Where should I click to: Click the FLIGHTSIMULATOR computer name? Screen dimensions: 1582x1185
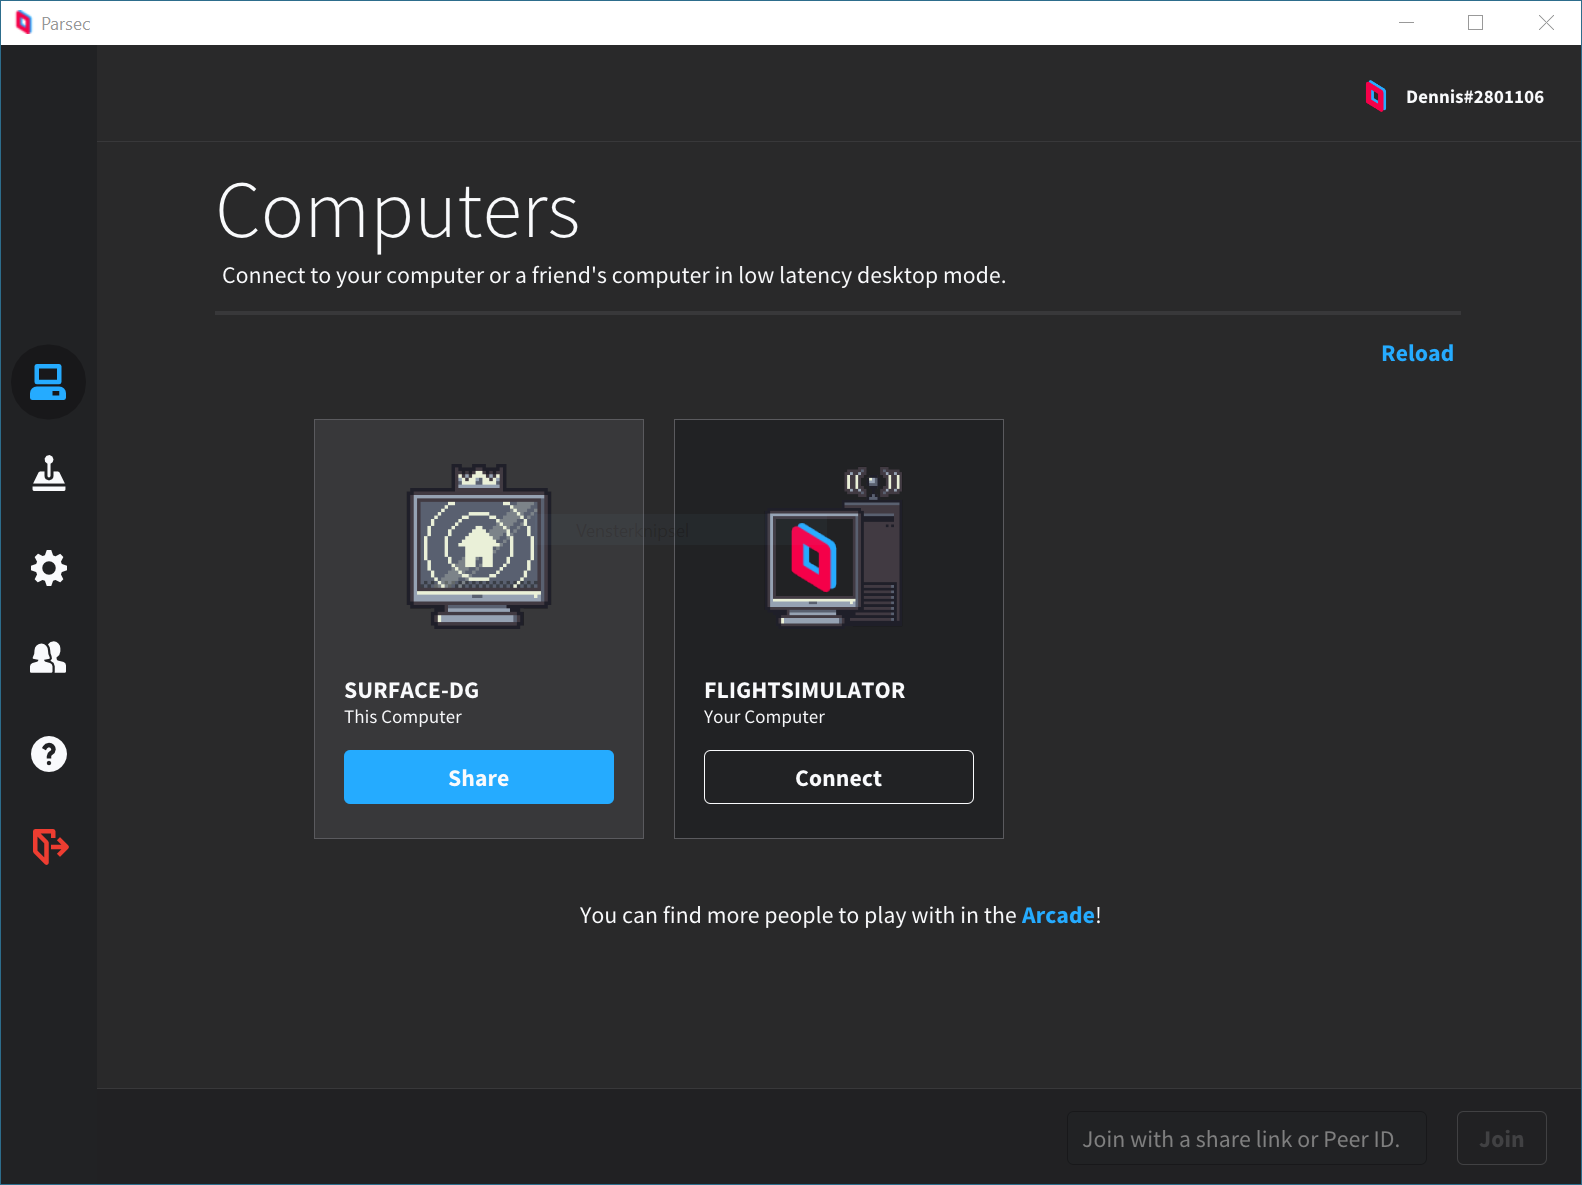(805, 690)
